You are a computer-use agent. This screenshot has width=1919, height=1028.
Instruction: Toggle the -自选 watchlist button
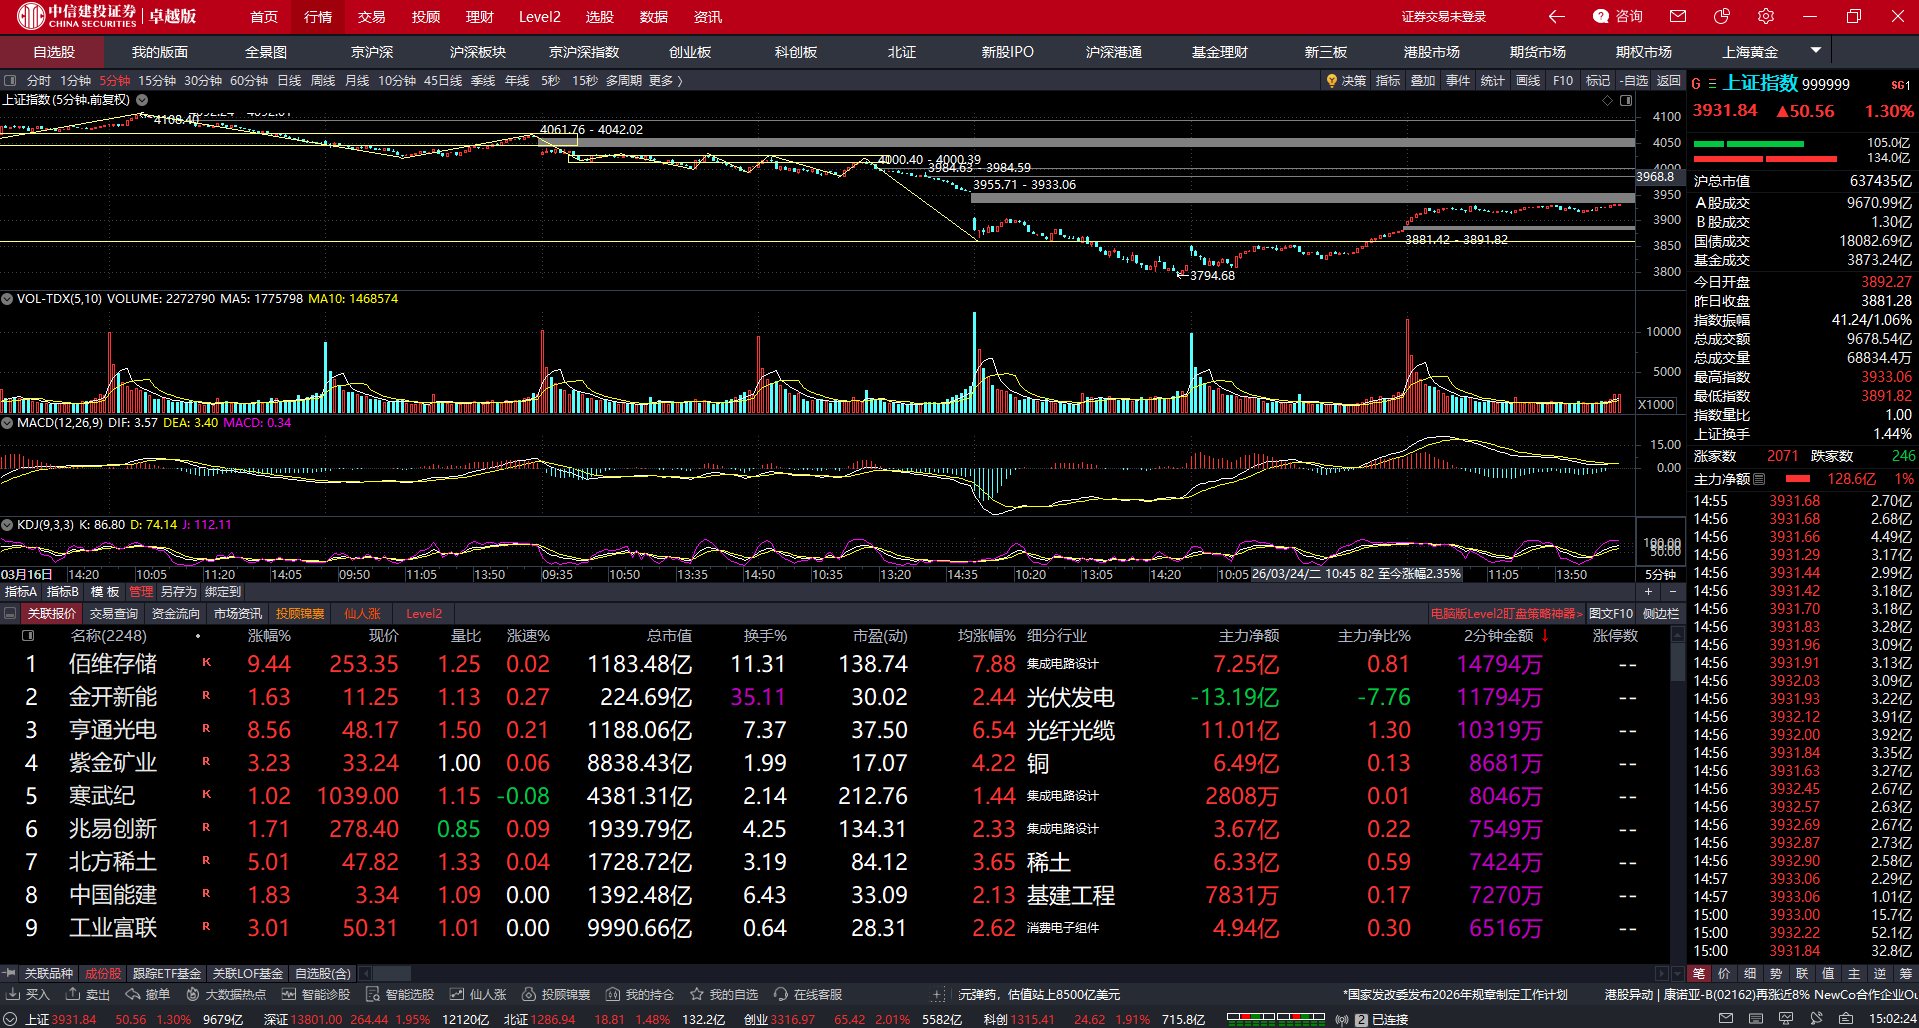click(x=1635, y=81)
